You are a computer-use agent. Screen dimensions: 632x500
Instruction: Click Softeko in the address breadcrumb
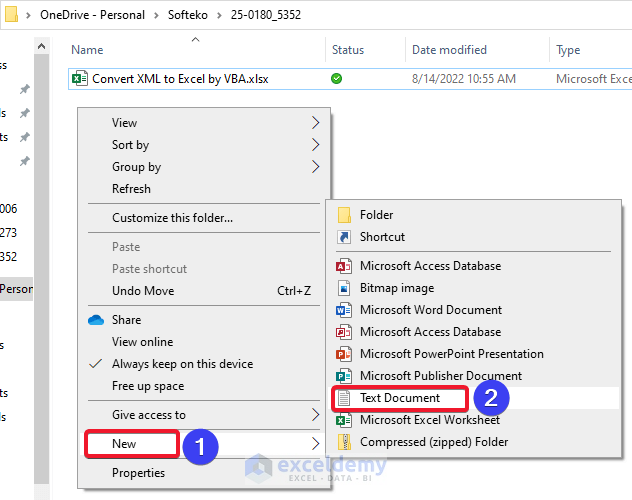pos(184,15)
